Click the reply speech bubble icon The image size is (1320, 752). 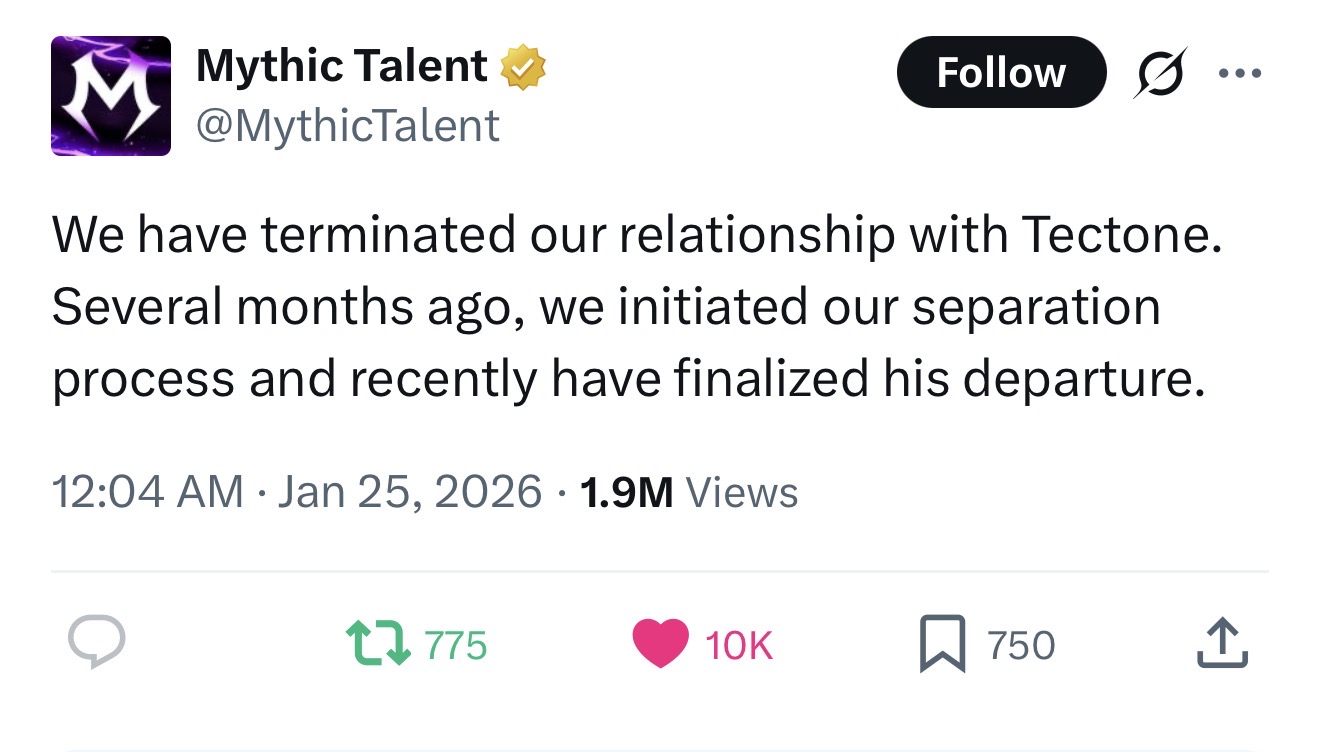tap(97, 643)
